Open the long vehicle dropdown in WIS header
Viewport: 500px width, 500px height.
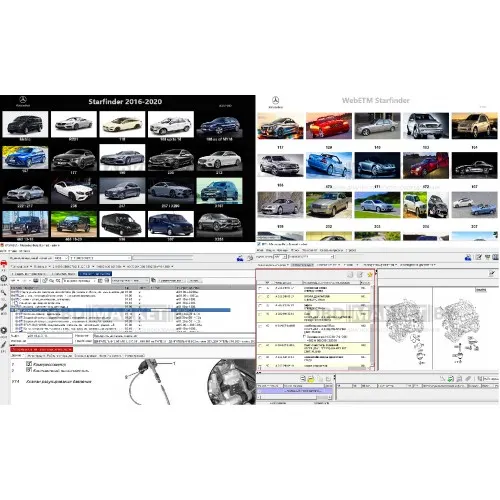100,258
